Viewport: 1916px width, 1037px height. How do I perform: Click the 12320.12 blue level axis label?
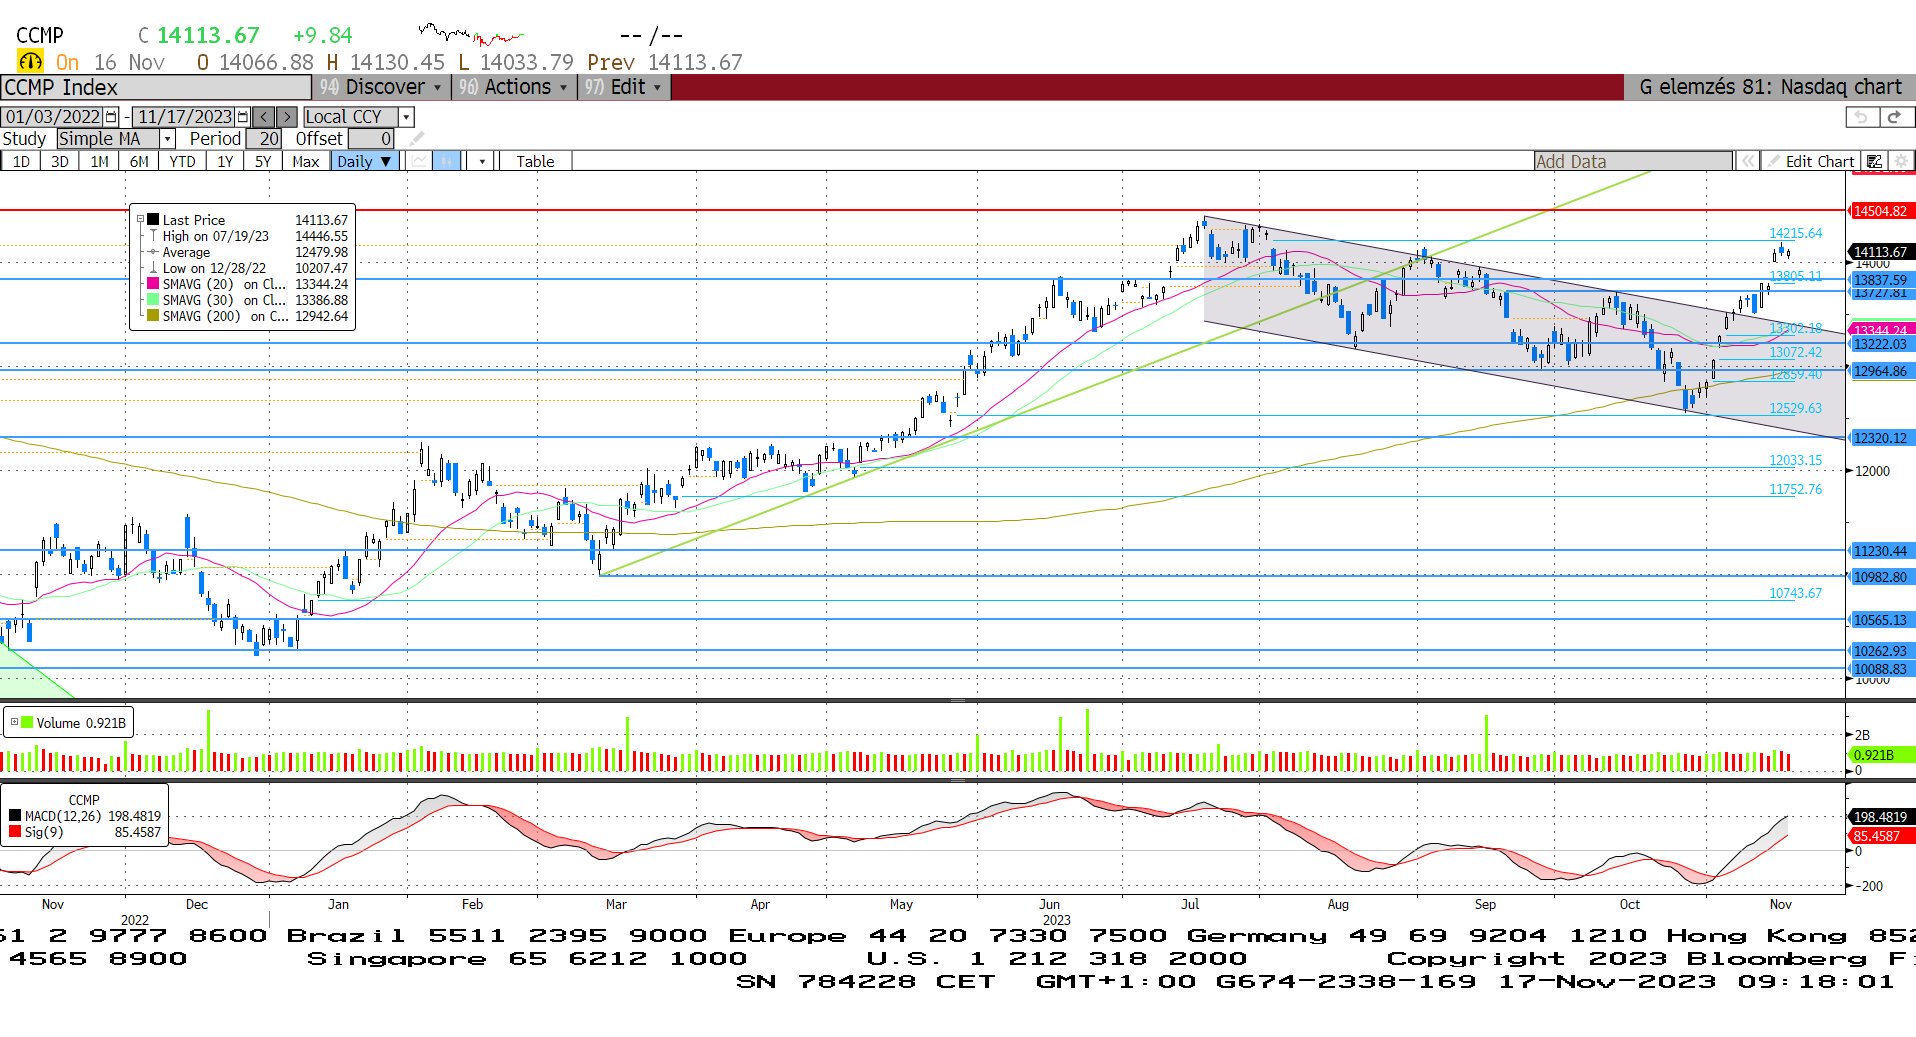[x=1883, y=438]
